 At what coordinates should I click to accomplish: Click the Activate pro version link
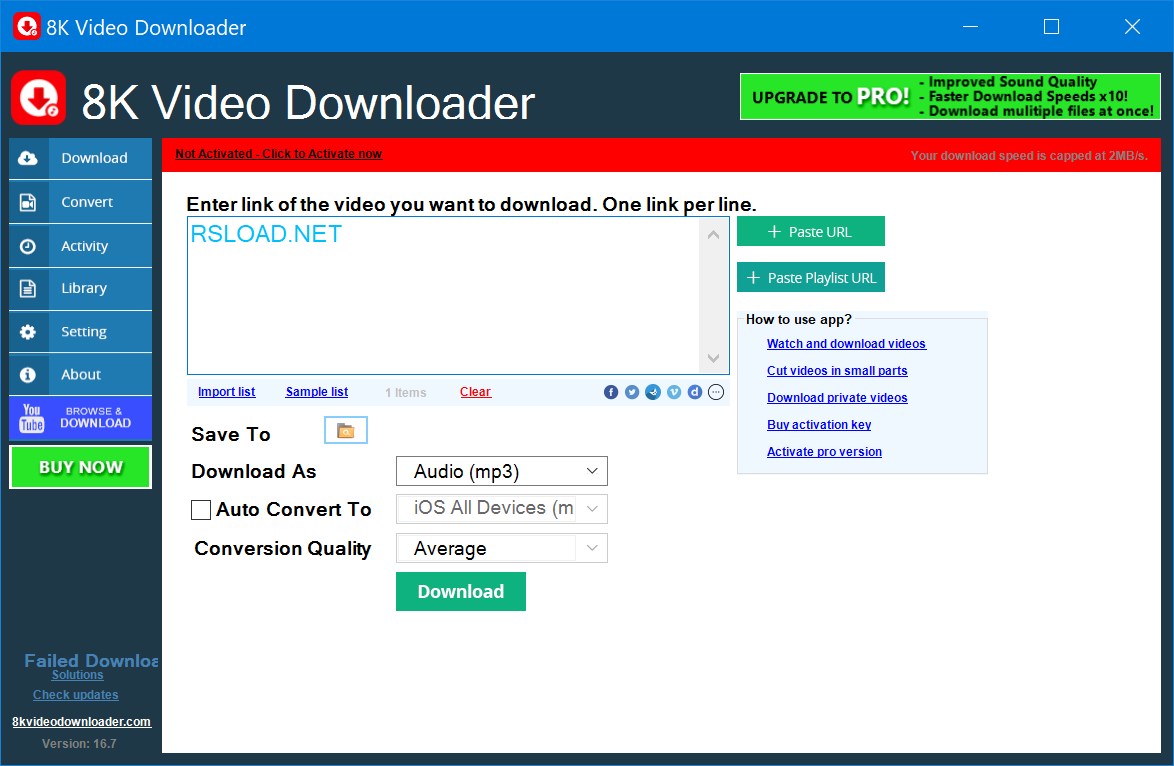[x=824, y=452]
